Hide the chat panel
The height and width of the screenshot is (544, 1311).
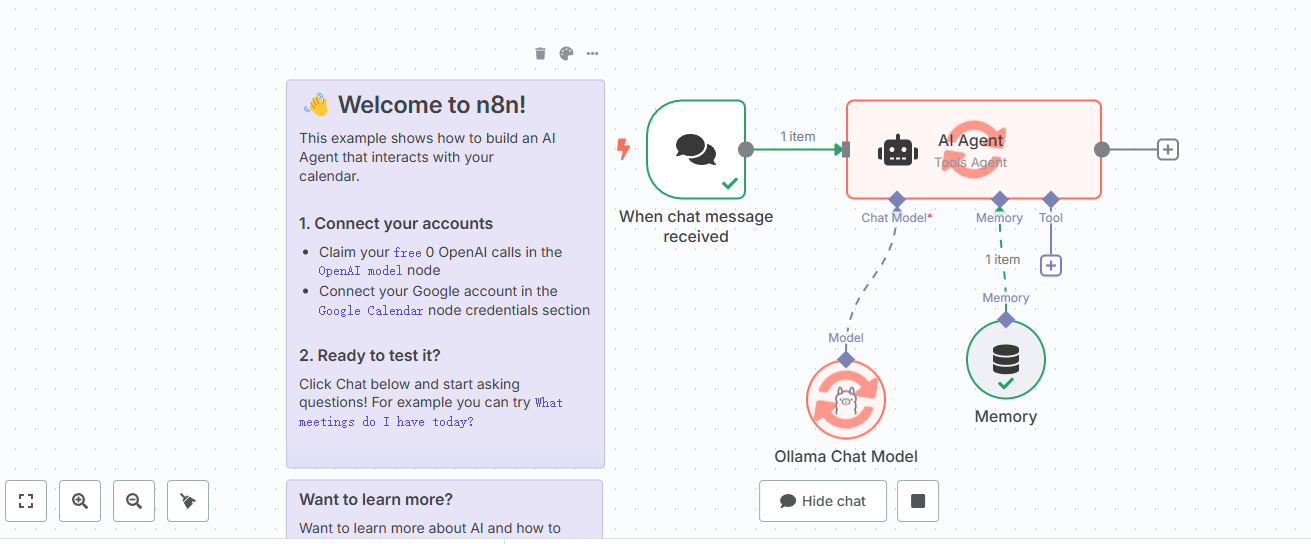coord(823,501)
